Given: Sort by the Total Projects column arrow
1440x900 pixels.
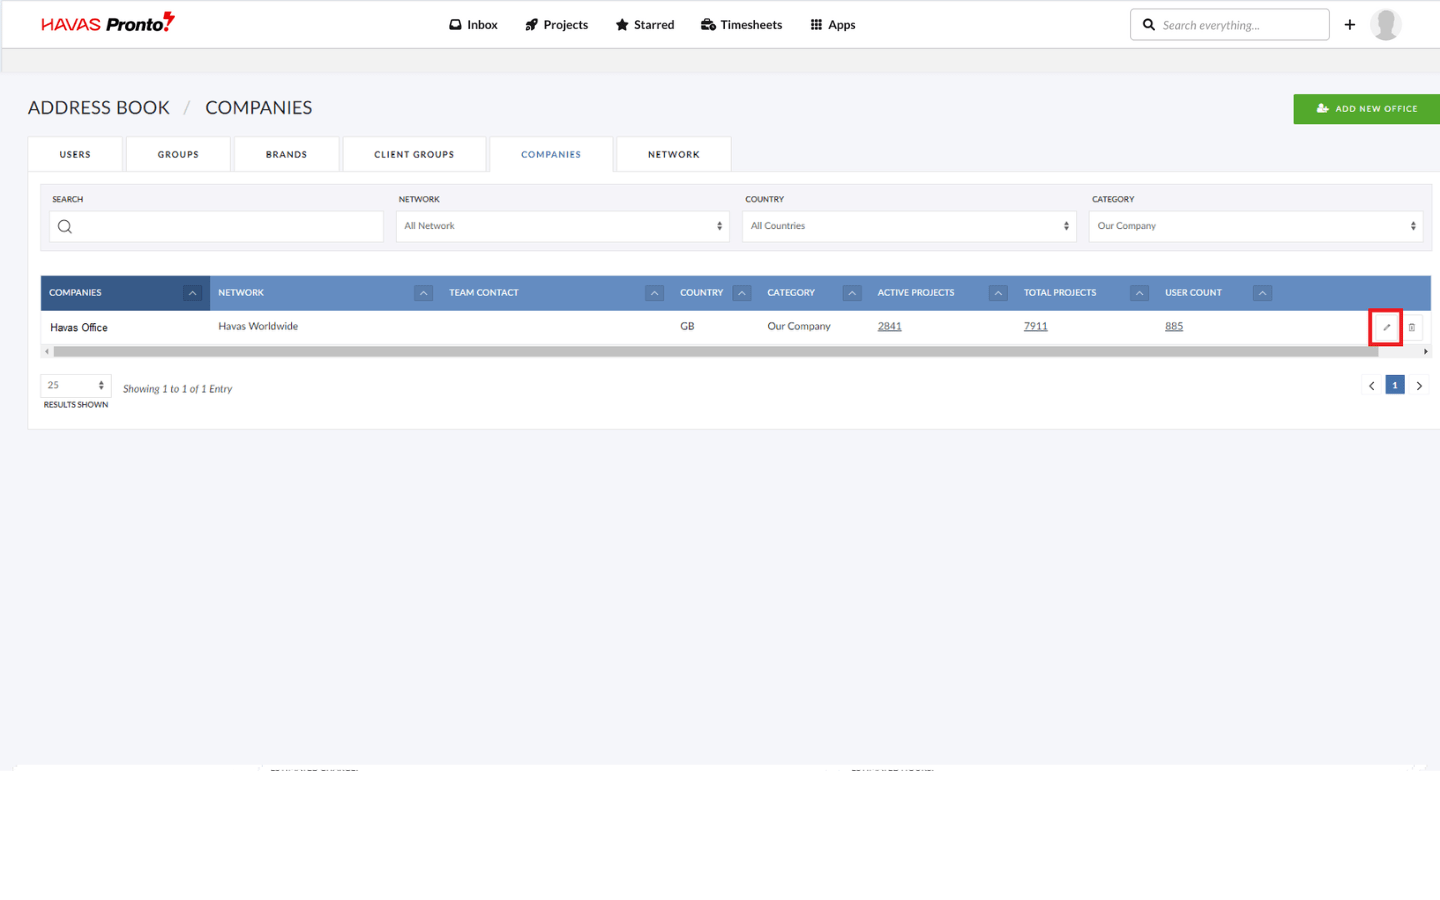Looking at the screenshot, I should pos(1140,293).
